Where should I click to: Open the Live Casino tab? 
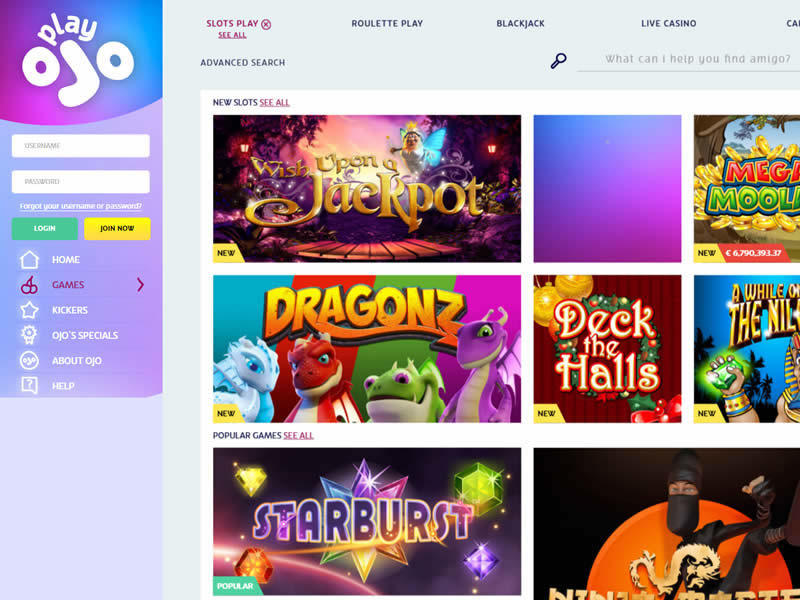(668, 23)
